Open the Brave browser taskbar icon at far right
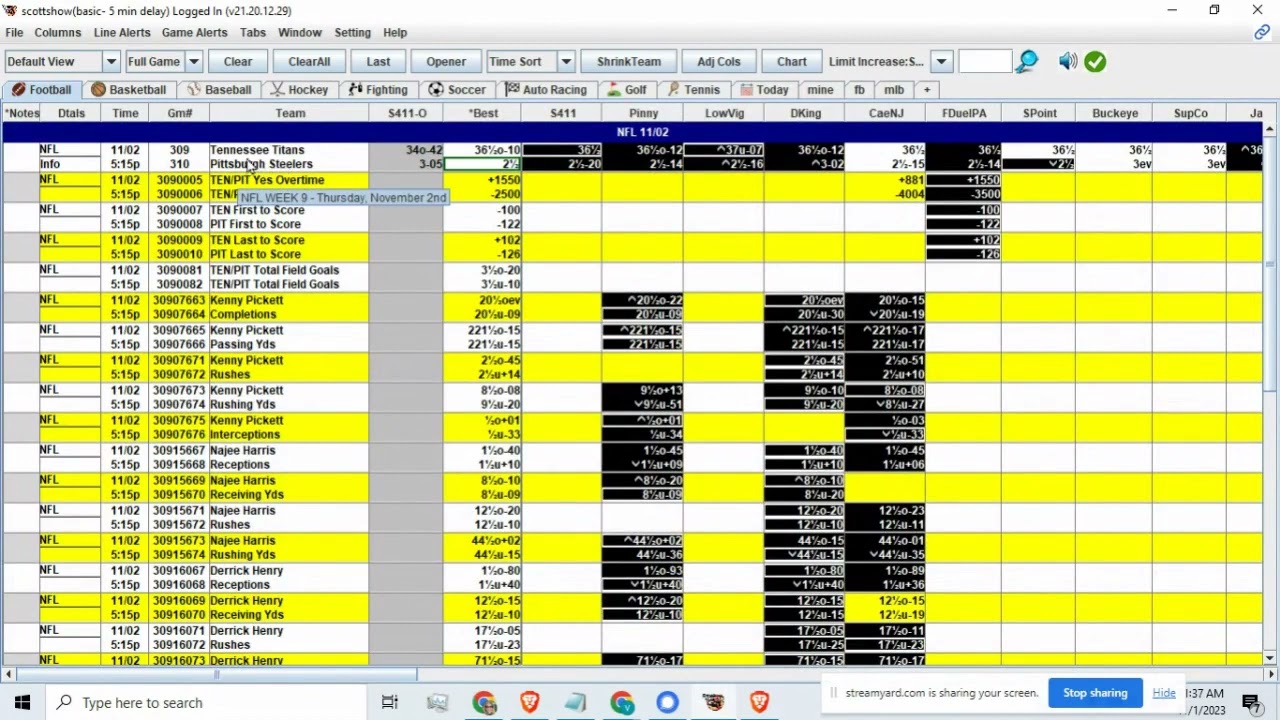Viewport: 1280px width, 720px height. [x=760, y=702]
